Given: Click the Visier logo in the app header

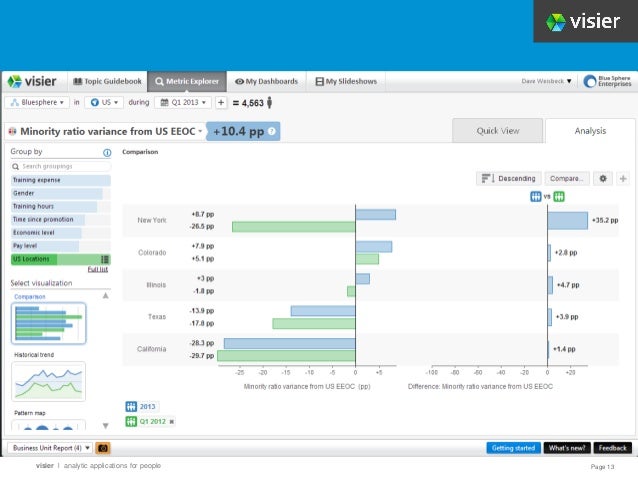Looking at the screenshot, I should coord(32,81).
